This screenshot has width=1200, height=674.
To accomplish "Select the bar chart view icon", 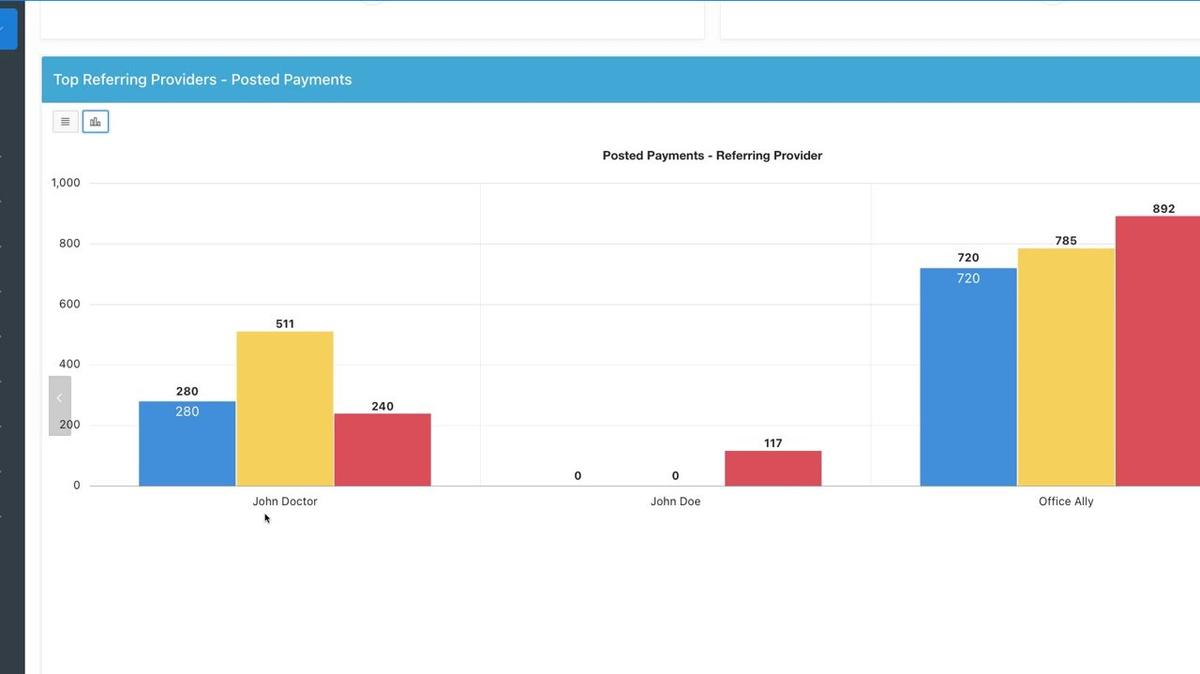I will click(x=95, y=122).
